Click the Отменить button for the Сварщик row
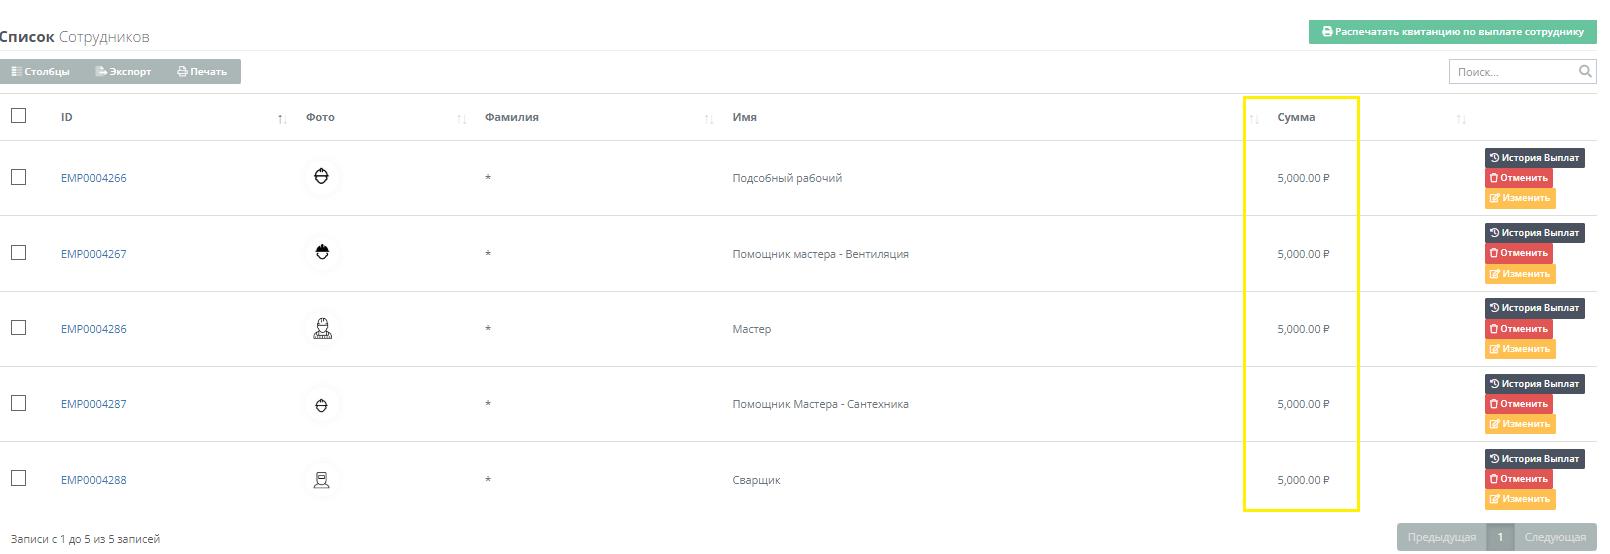The width and height of the screenshot is (1610, 554). pyautogui.click(x=1518, y=479)
